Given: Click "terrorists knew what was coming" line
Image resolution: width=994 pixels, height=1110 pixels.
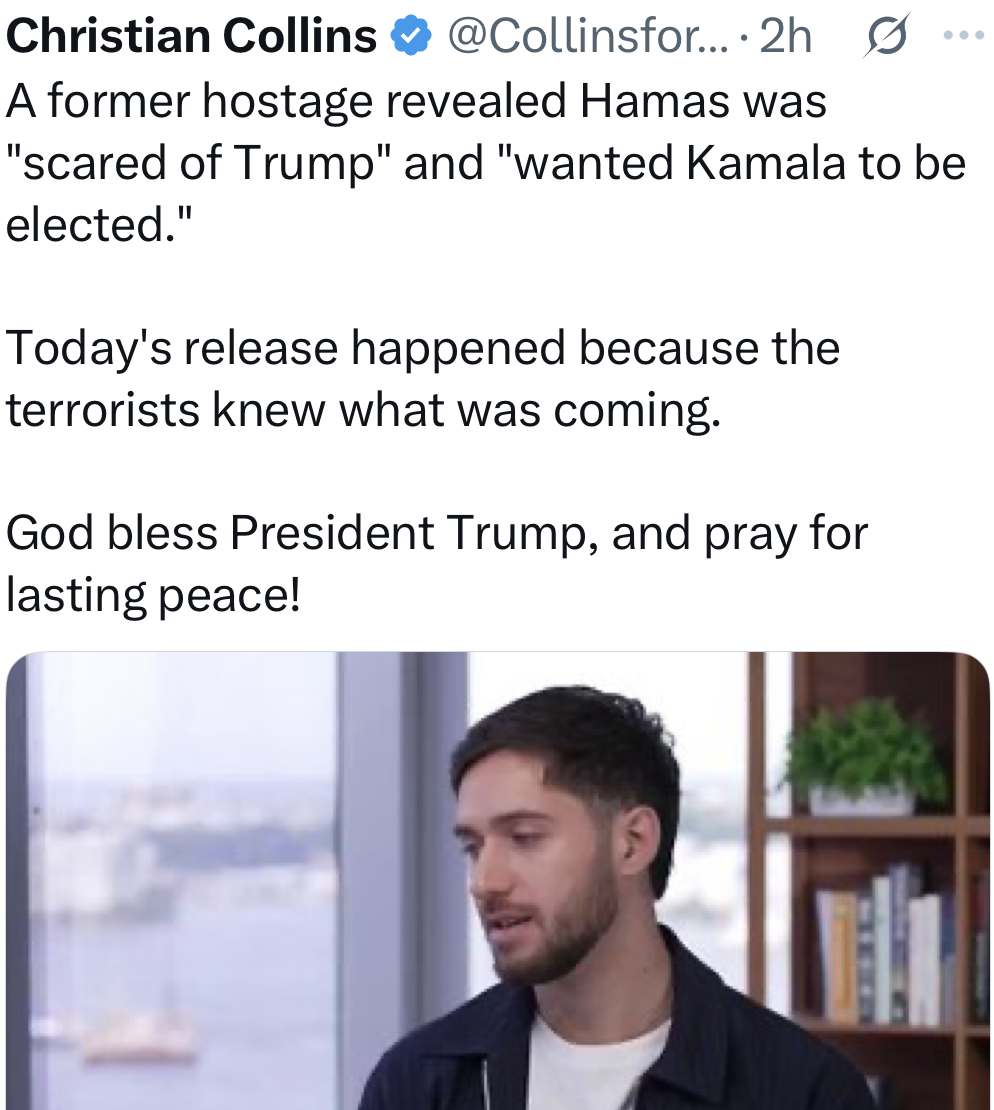Looking at the screenshot, I should [363, 409].
